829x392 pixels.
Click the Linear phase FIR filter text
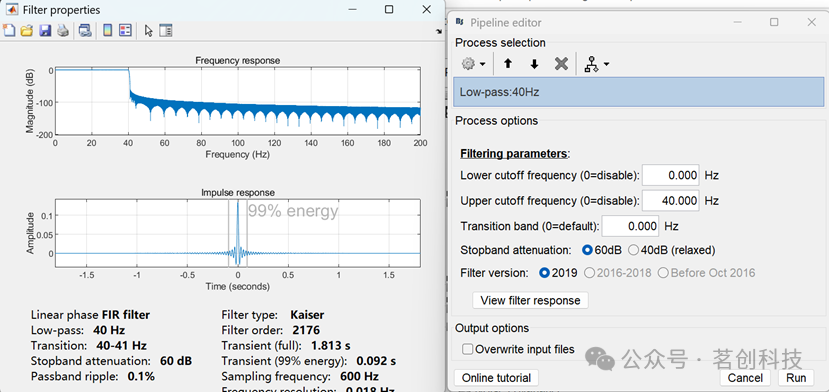pyautogui.click(x=90, y=315)
